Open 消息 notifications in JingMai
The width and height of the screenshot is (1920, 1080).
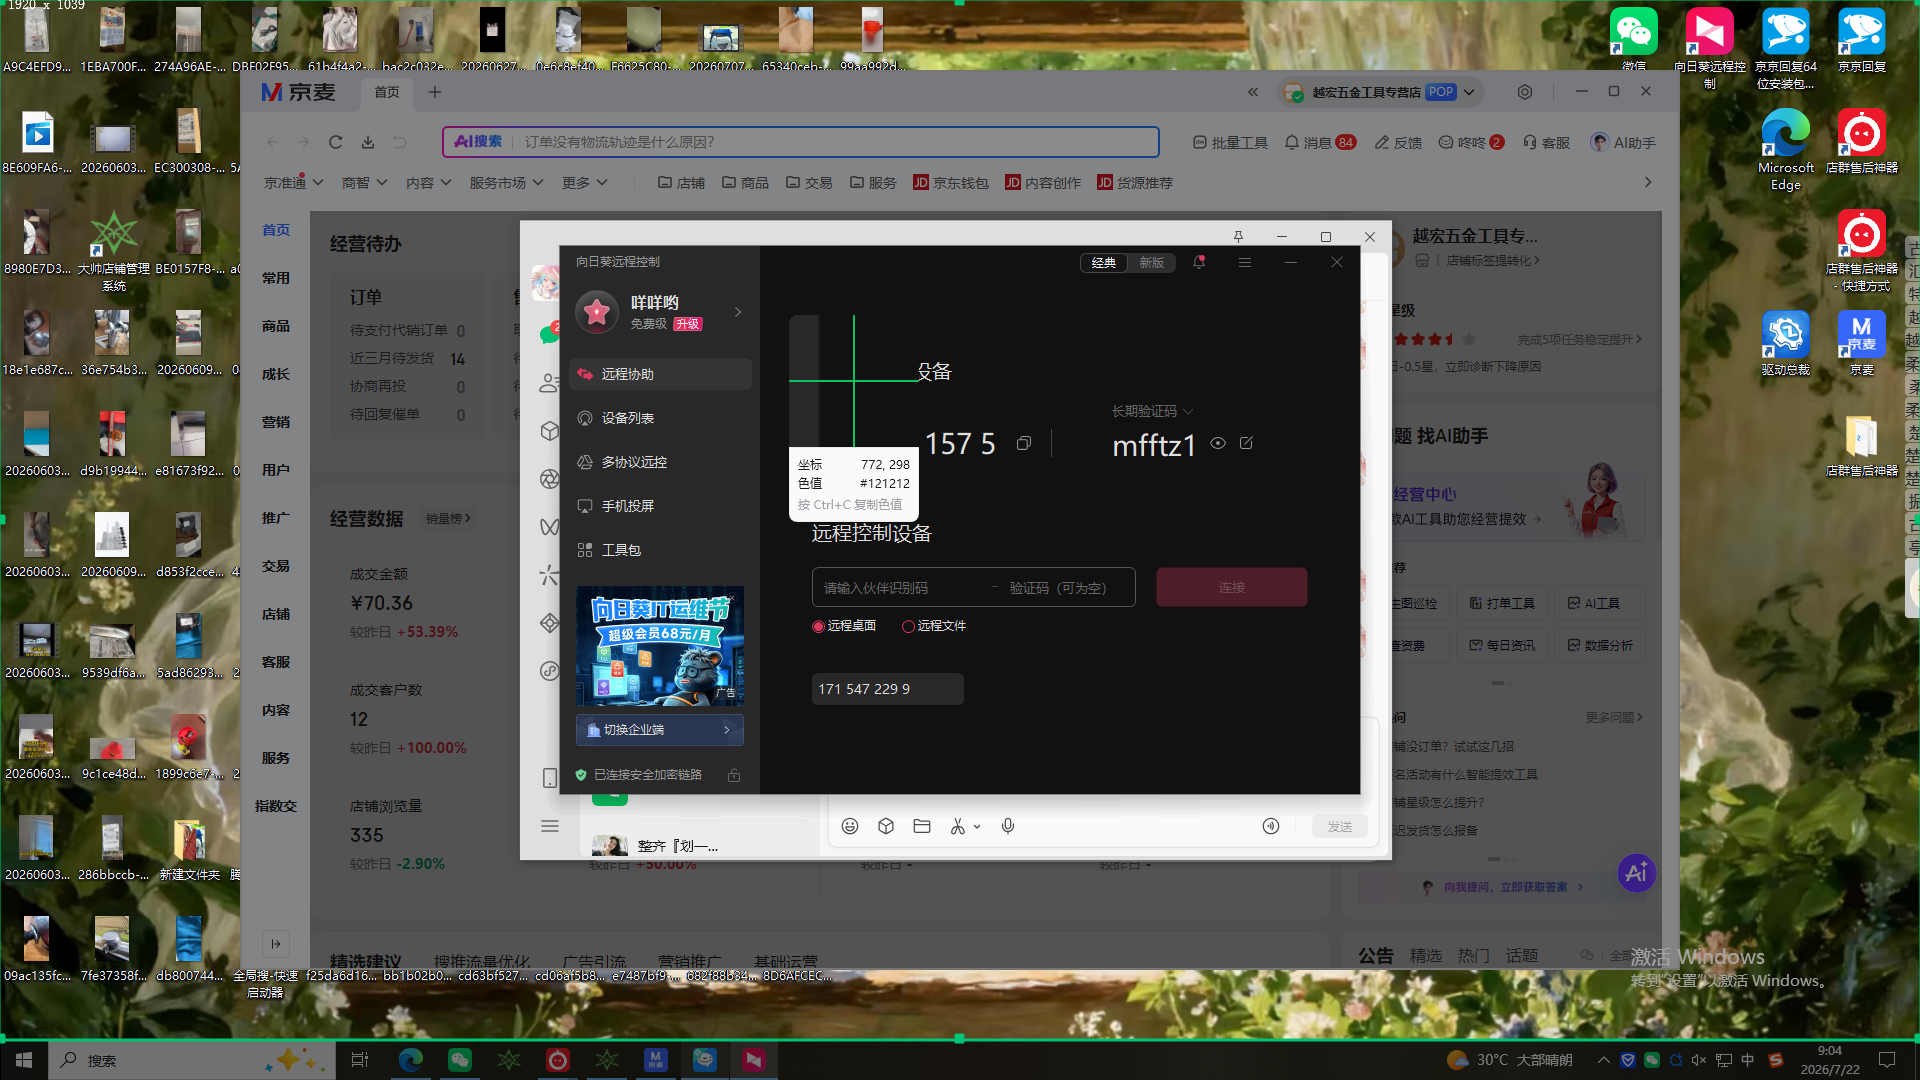(x=1320, y=143)
